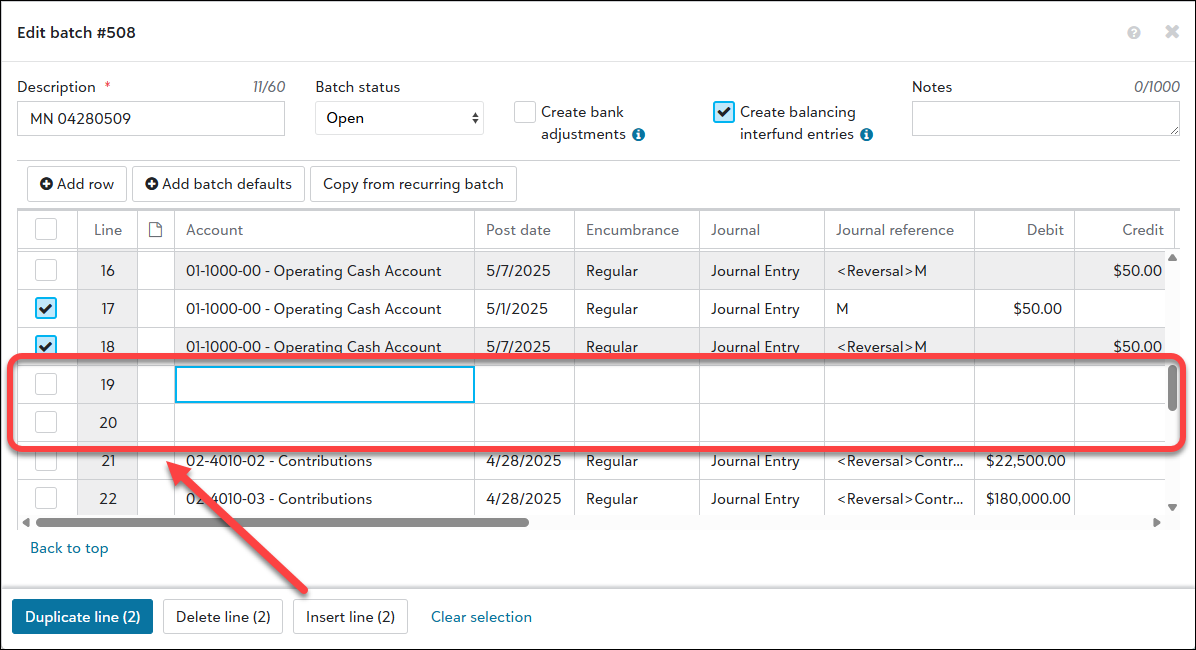
Task: Click the vertical scrollbar down arrow
Action: tap(1172, 507)
